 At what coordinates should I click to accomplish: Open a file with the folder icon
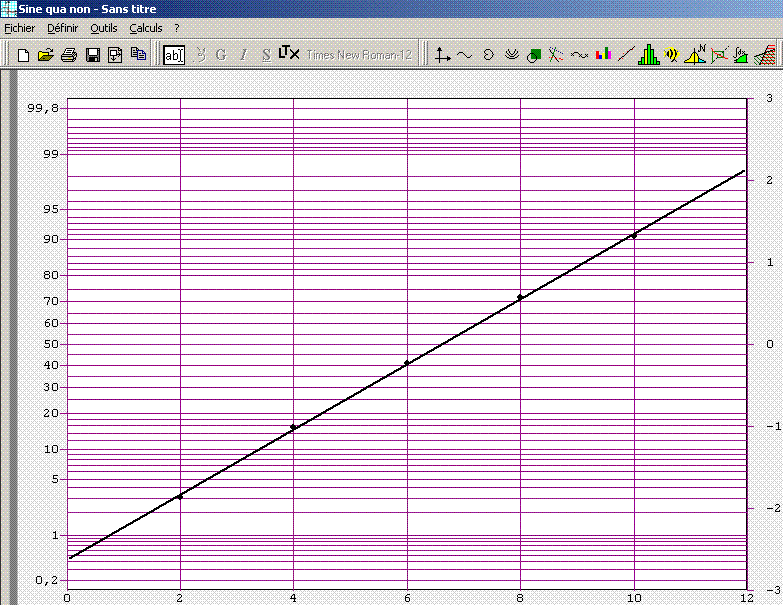point(45,55)
